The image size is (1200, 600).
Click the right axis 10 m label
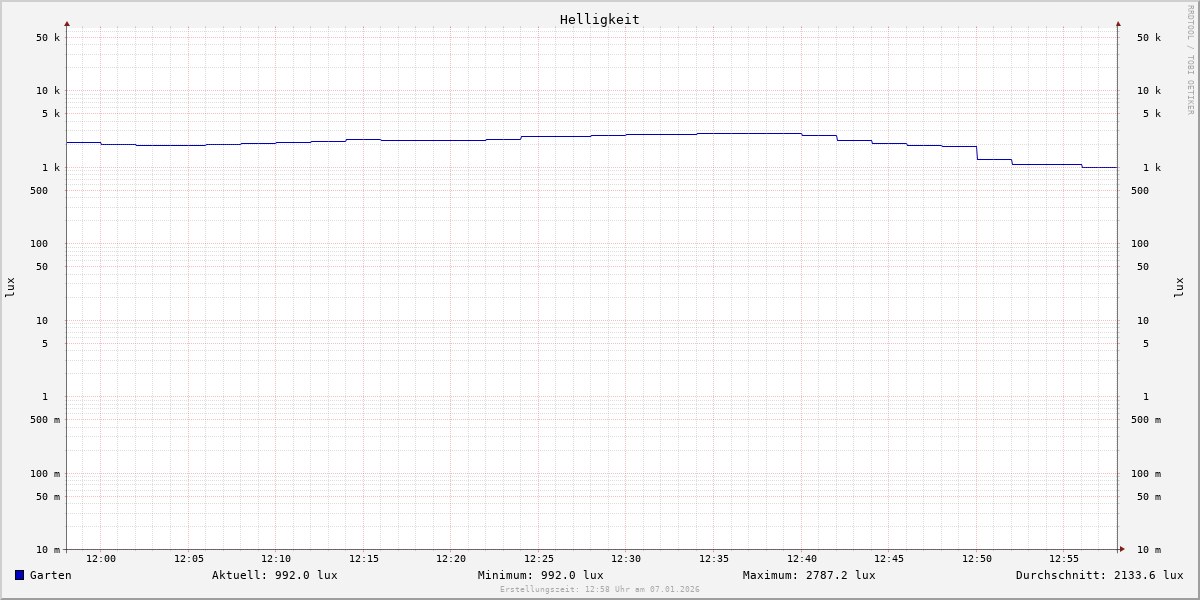[1149, 550]
